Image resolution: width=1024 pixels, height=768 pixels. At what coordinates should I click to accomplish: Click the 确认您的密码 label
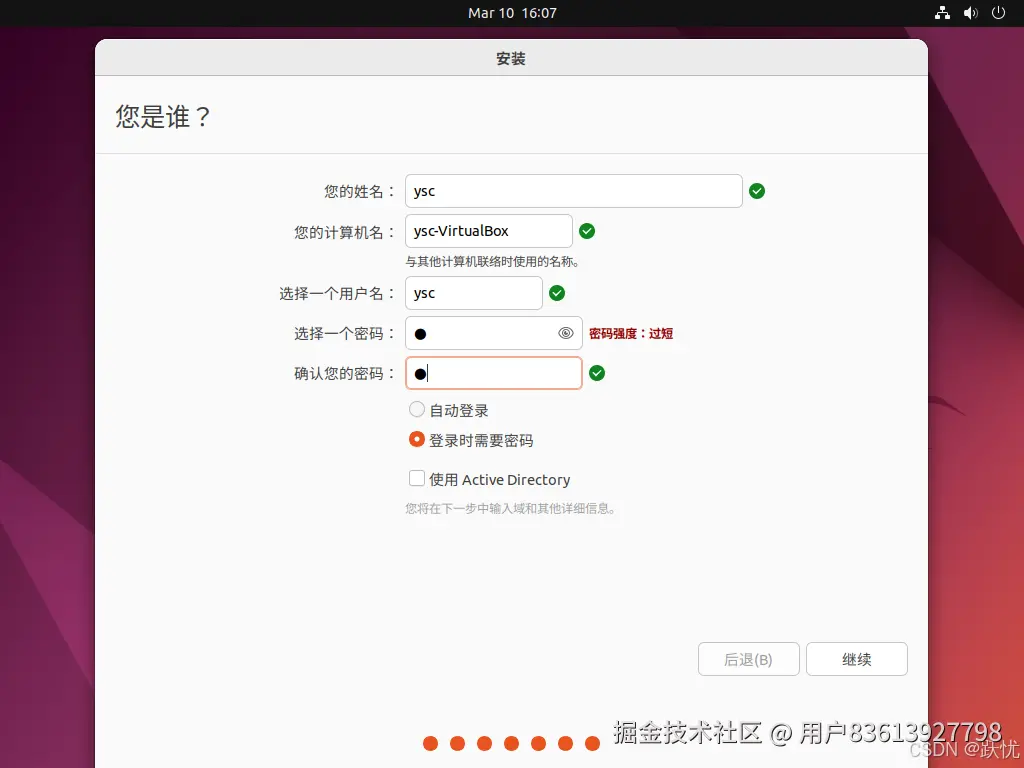[345, 374]
